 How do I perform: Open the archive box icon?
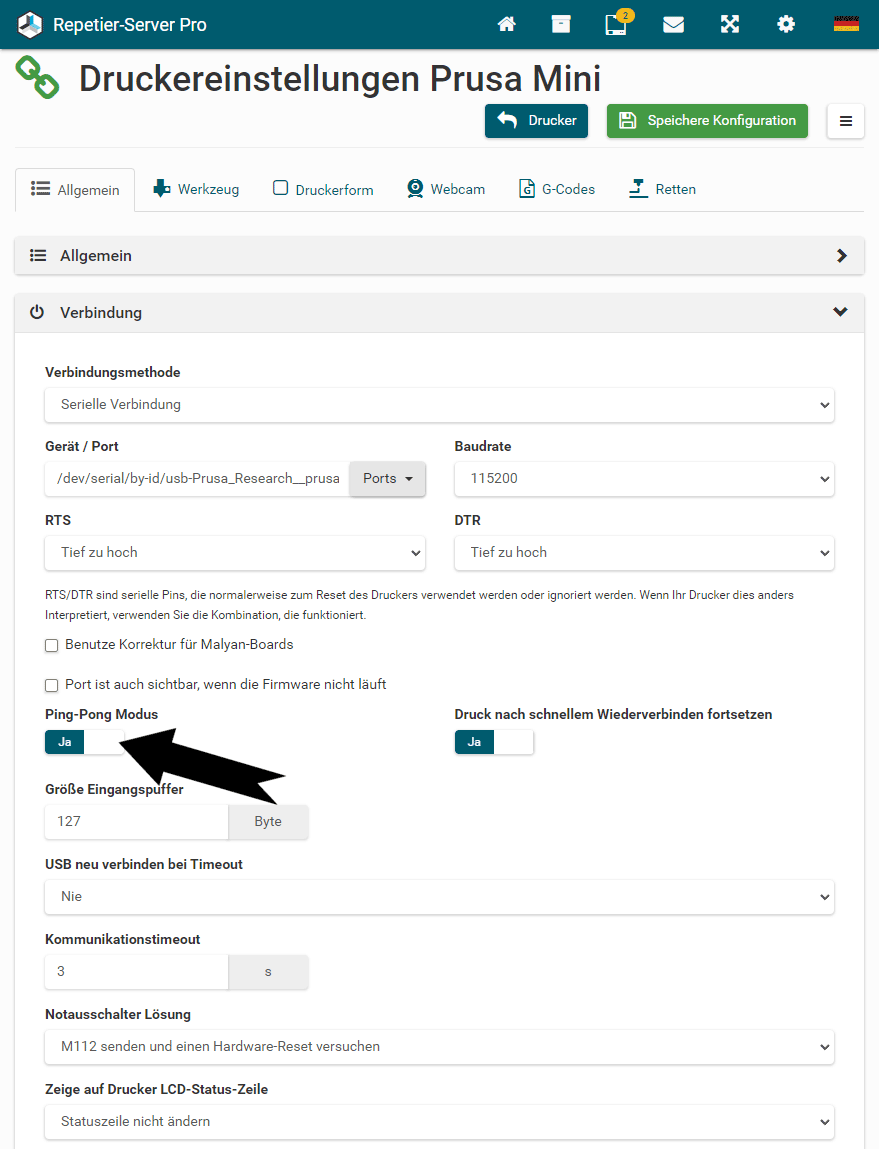(x=561, y=24)
